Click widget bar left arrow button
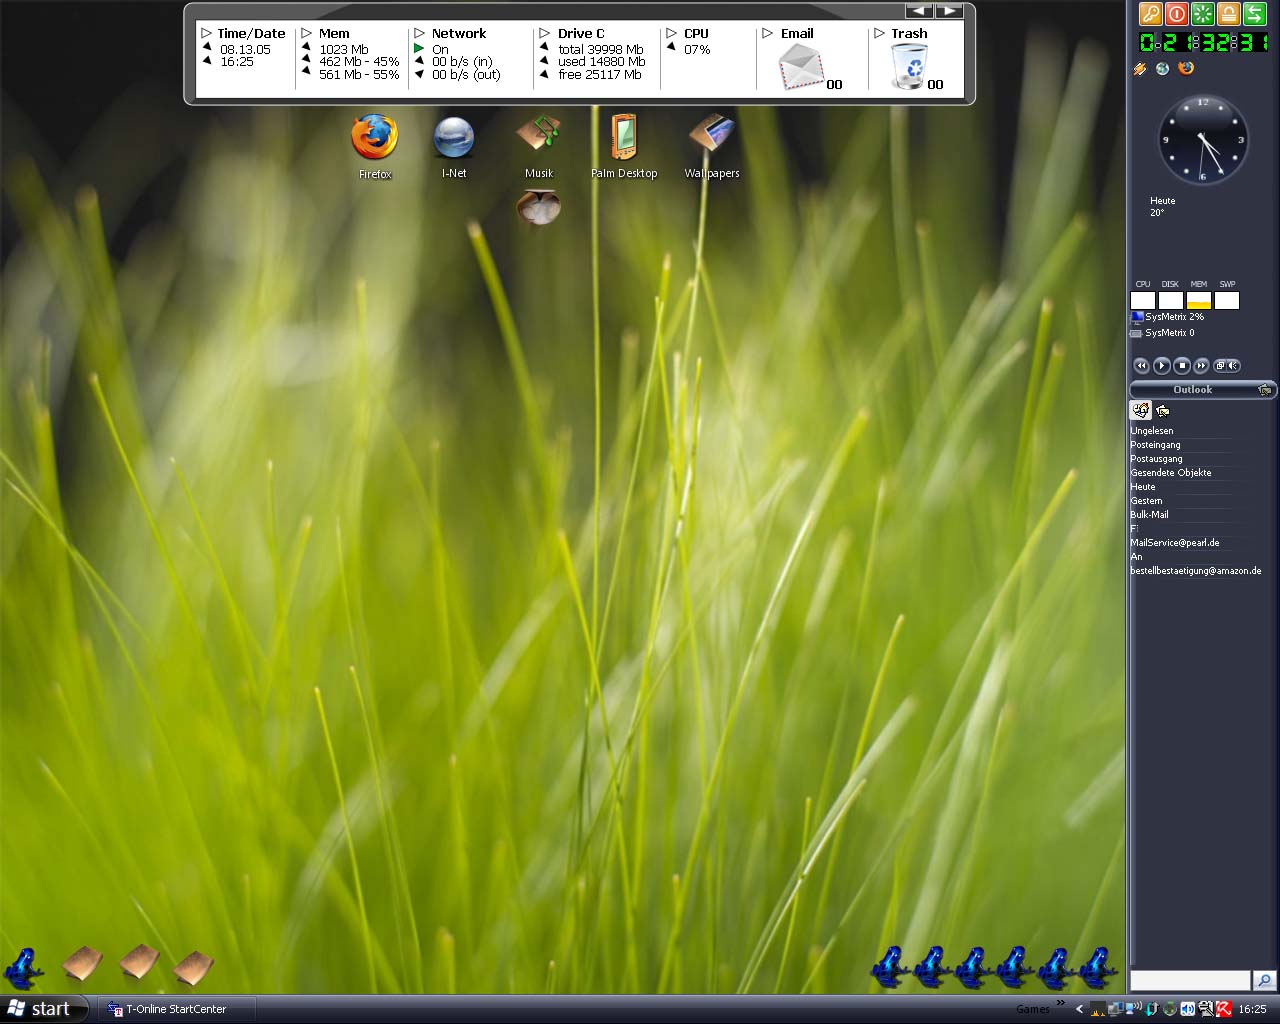 [919, 11]
